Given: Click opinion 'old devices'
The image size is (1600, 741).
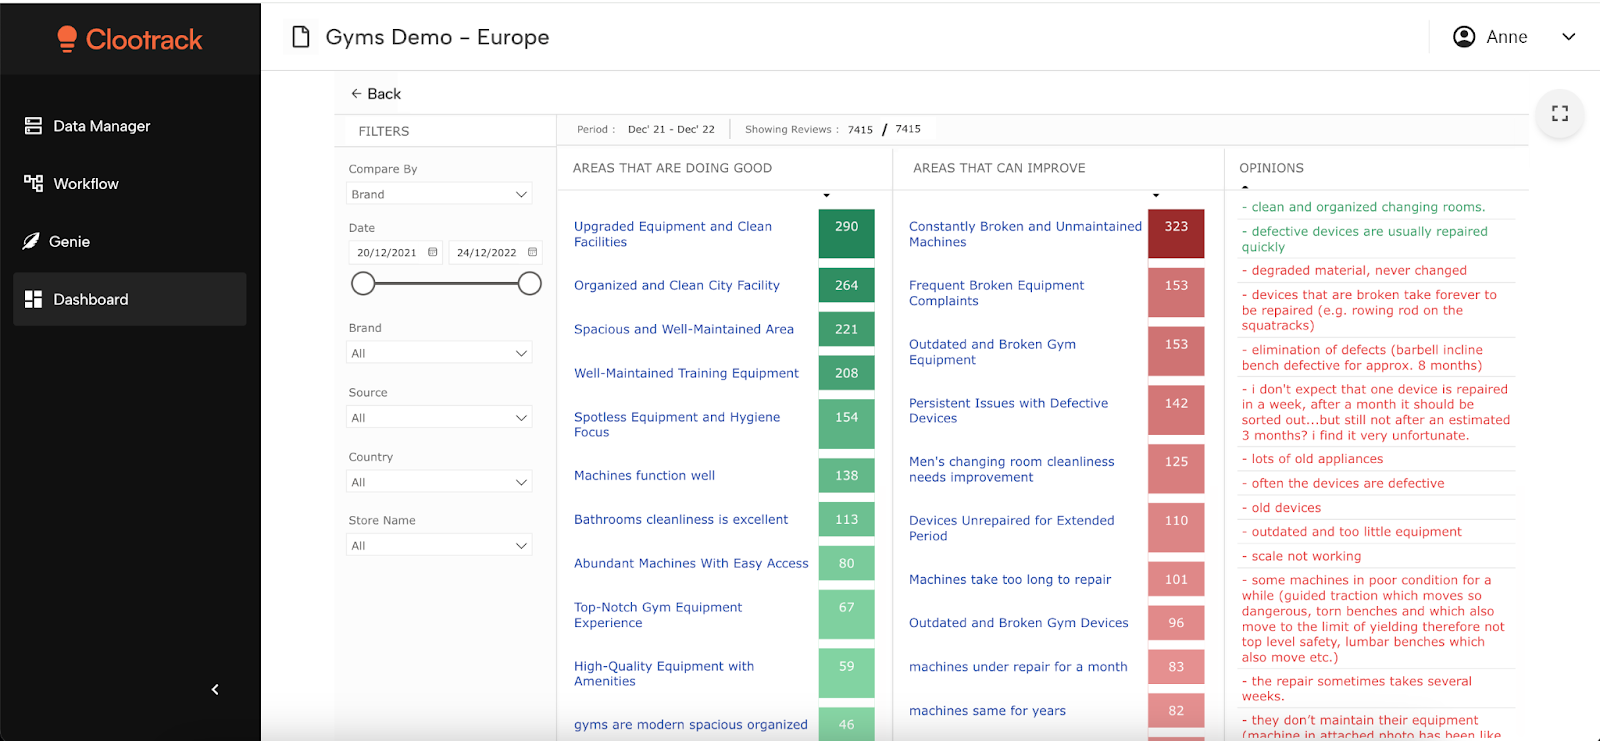Looking at the screenshot, I should (x=1282, y=508).
